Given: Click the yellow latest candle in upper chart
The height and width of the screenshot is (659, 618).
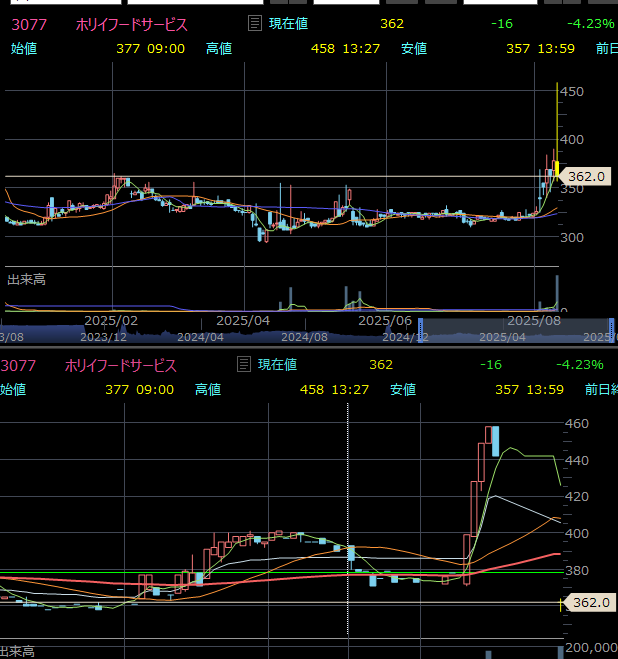Looking at the screenshot, I should (557, 169).
